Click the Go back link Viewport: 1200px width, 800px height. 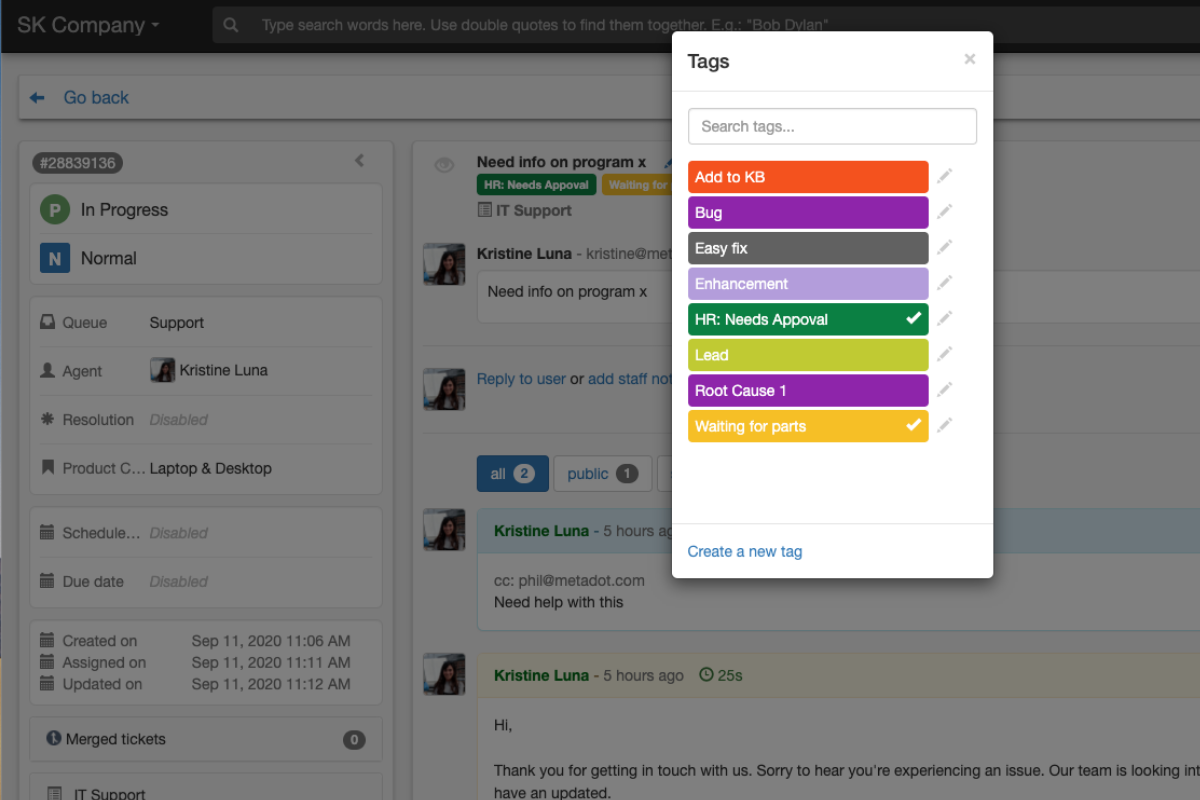(96, 98)
